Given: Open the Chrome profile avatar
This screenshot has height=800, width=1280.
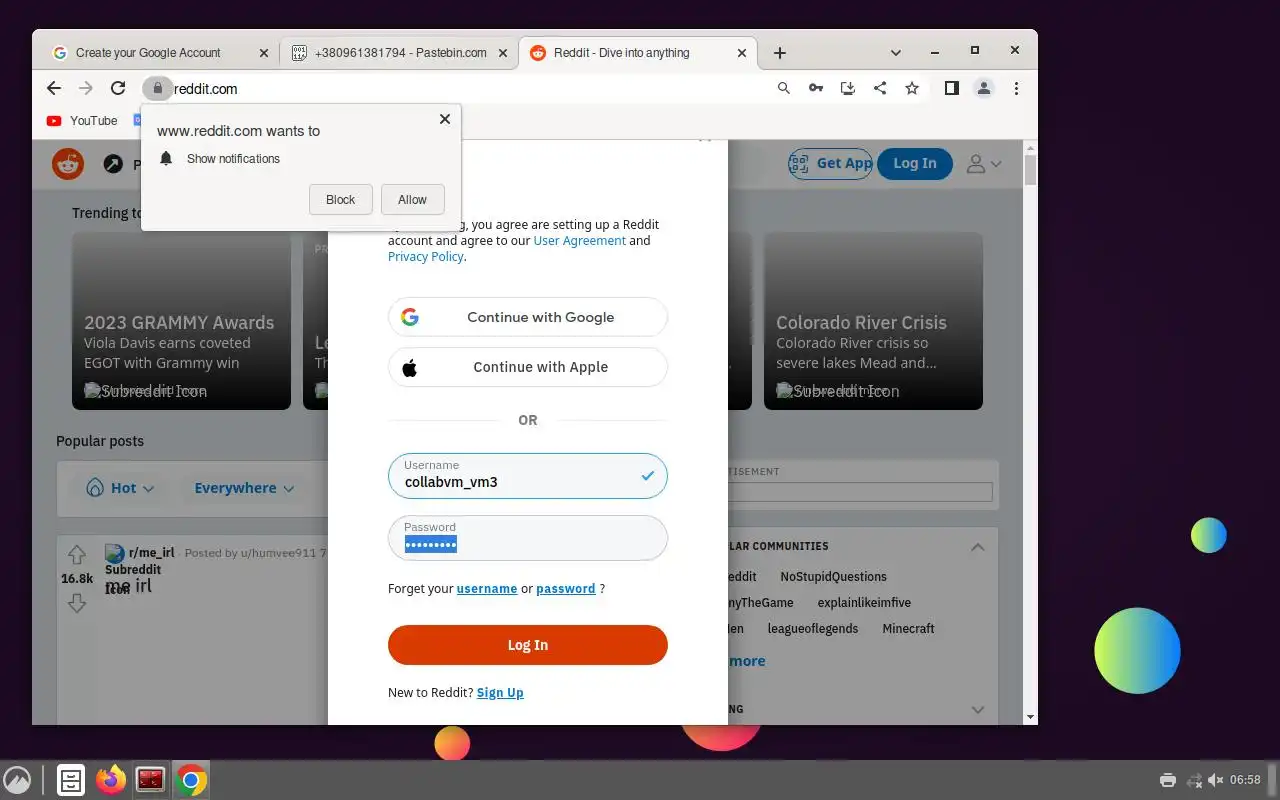Looking at the screenshot, I should point(984,88).
